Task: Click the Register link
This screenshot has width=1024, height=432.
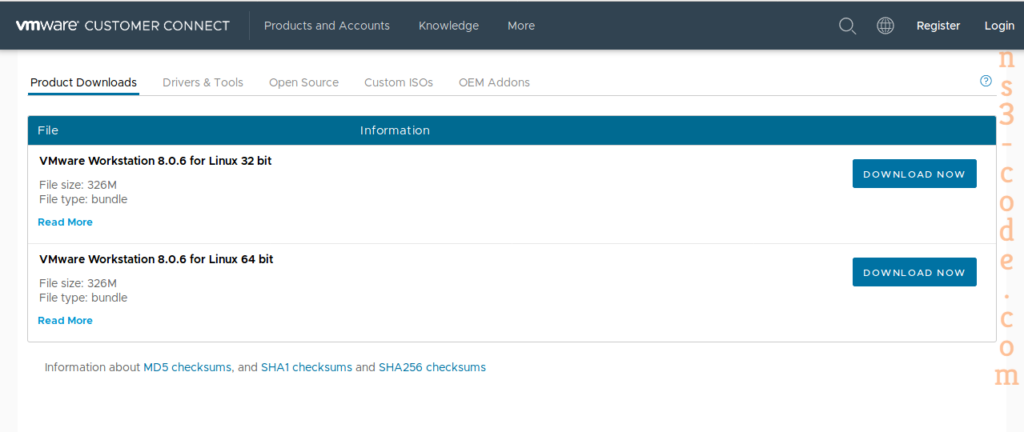Action: pos(938,26)
